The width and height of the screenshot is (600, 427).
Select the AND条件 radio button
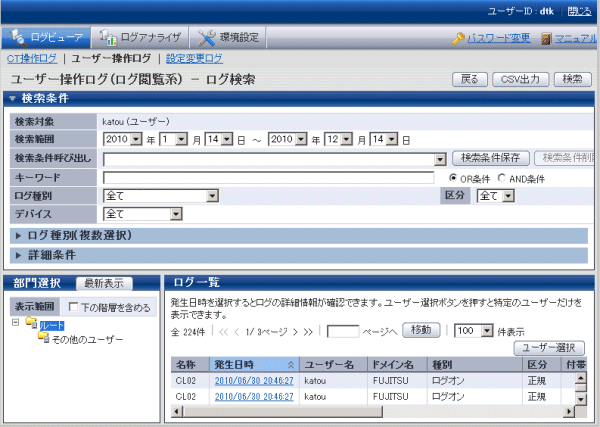(x=502, y=178)
